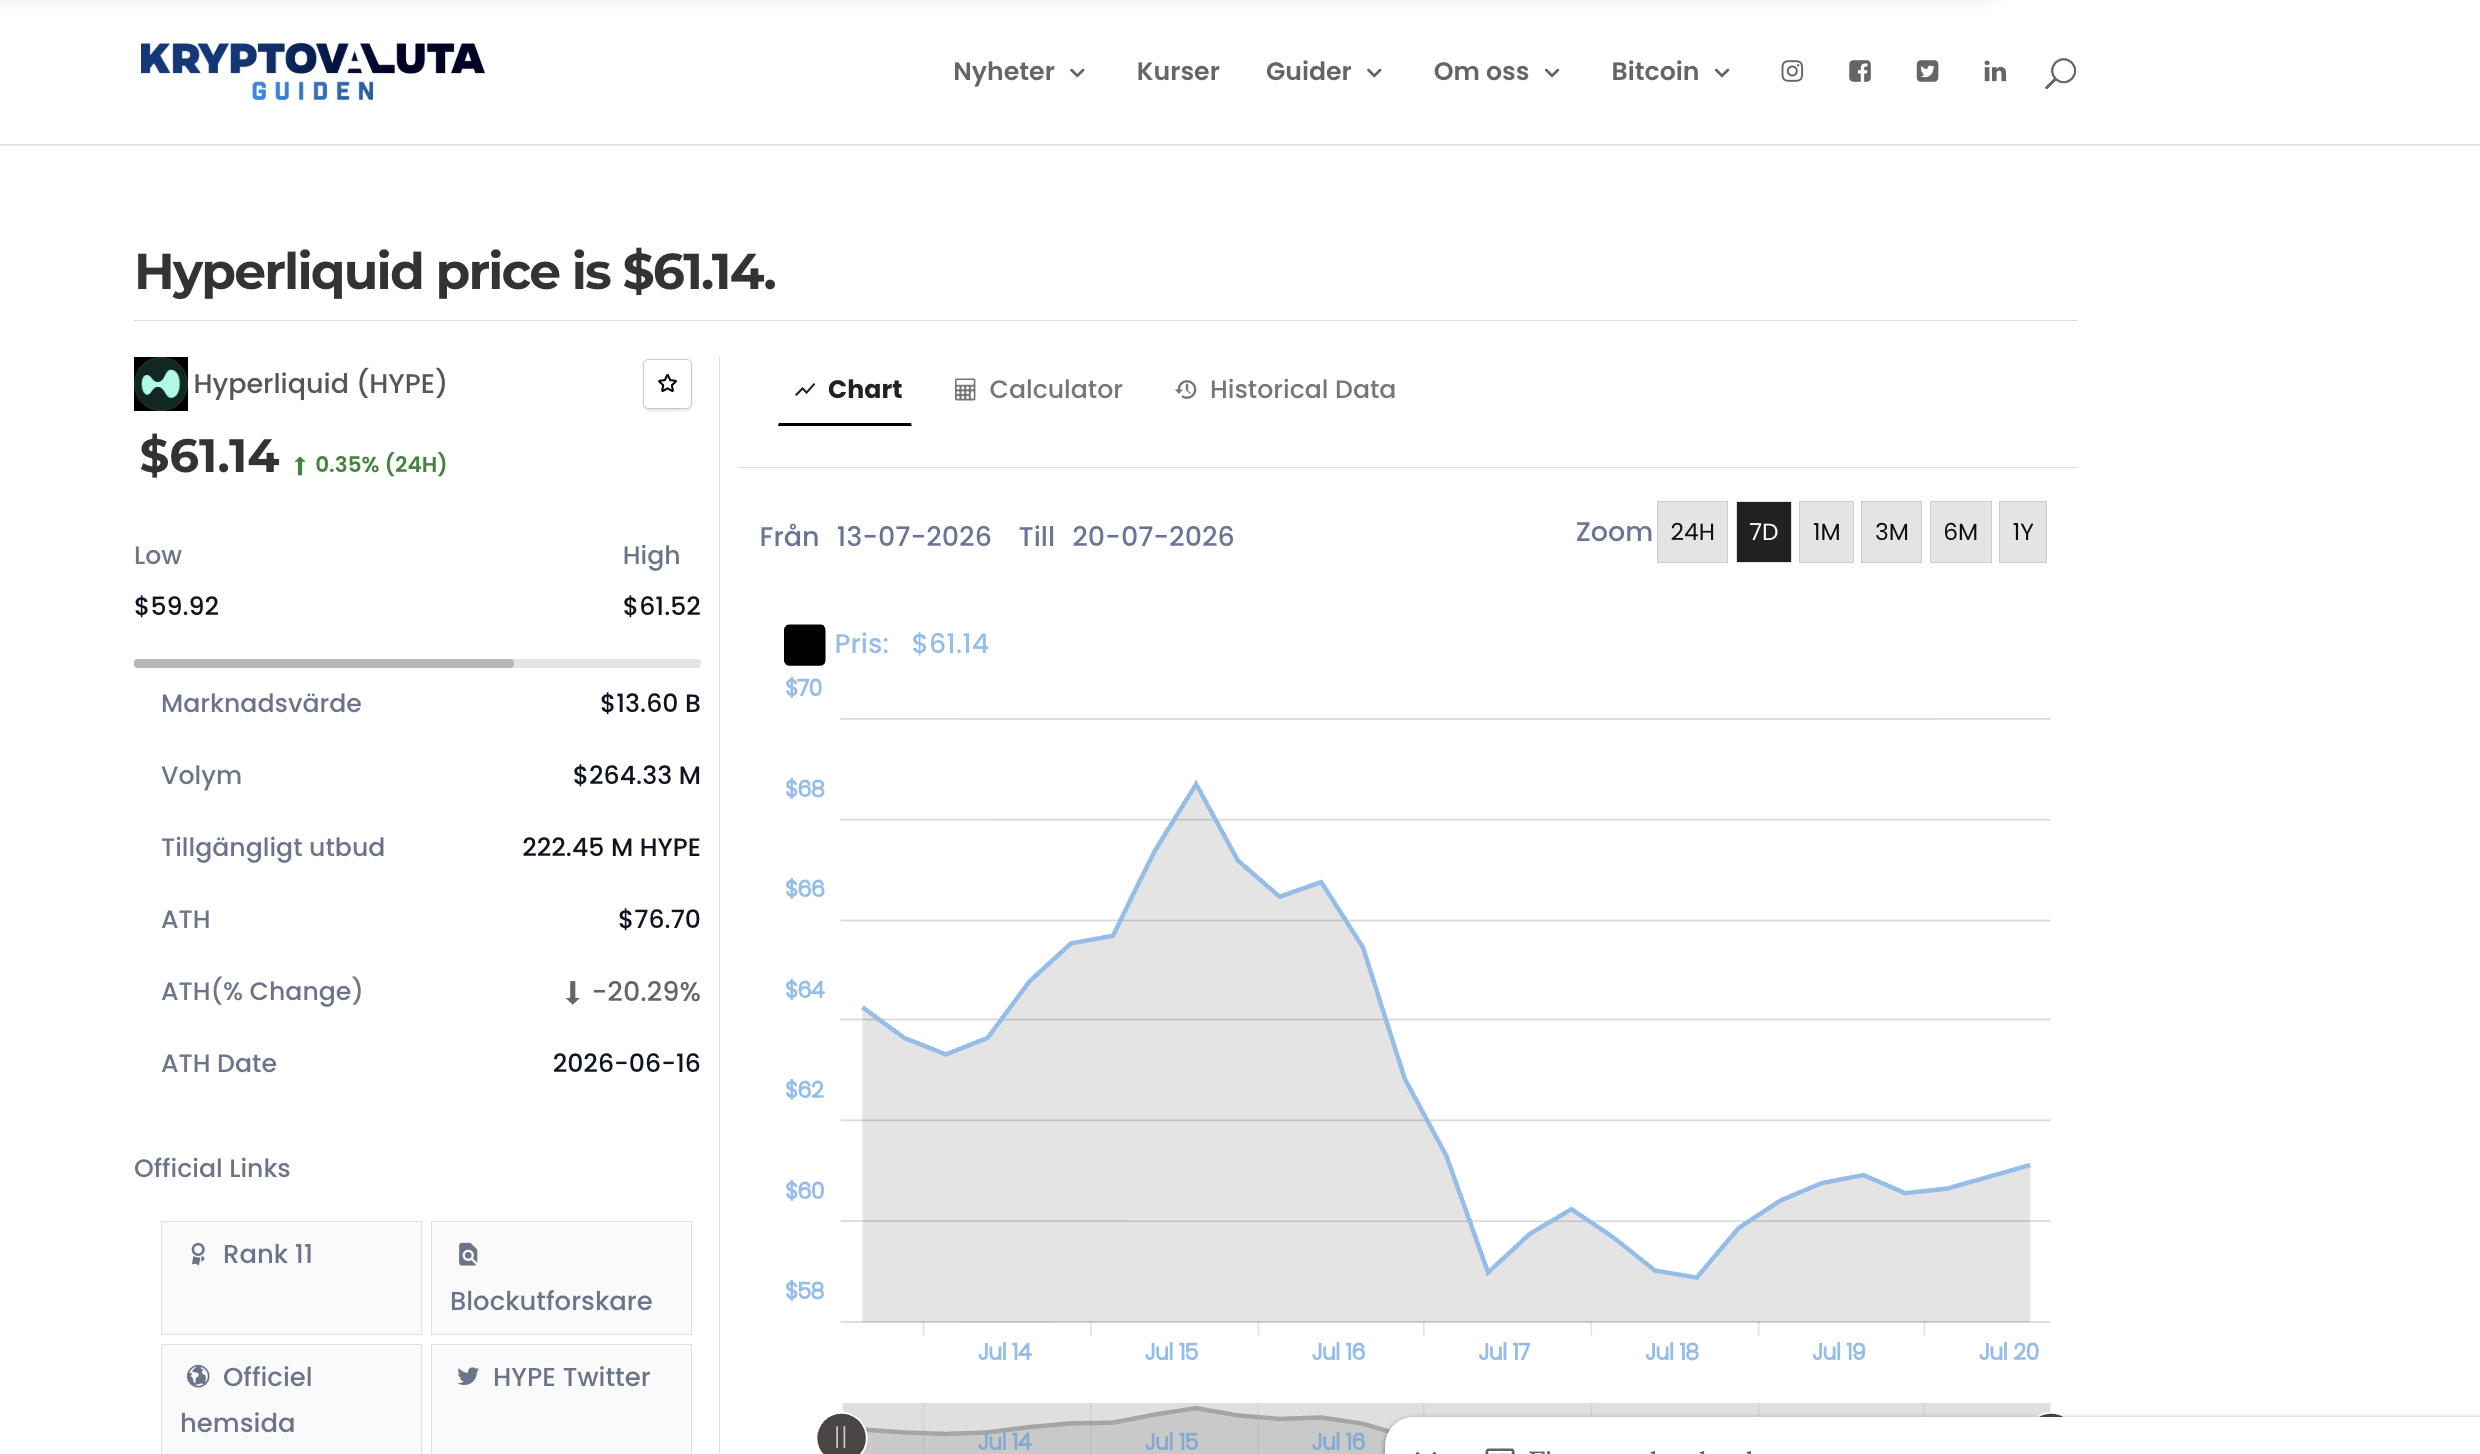Click the Kryptovaluta Guiden logo
The width and height of the screenshot is (2480, 1454).
(x=312, y=71)
